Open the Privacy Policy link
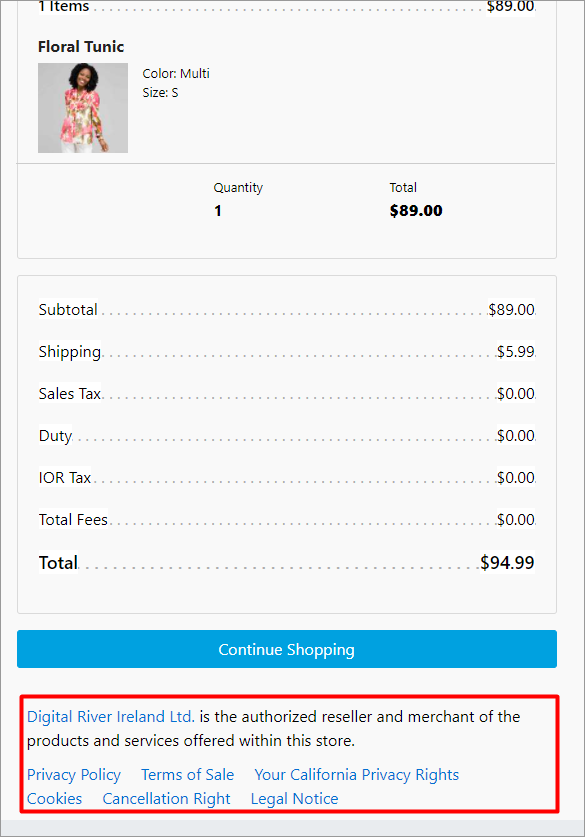The image size is (585, 837). (74, 775)
